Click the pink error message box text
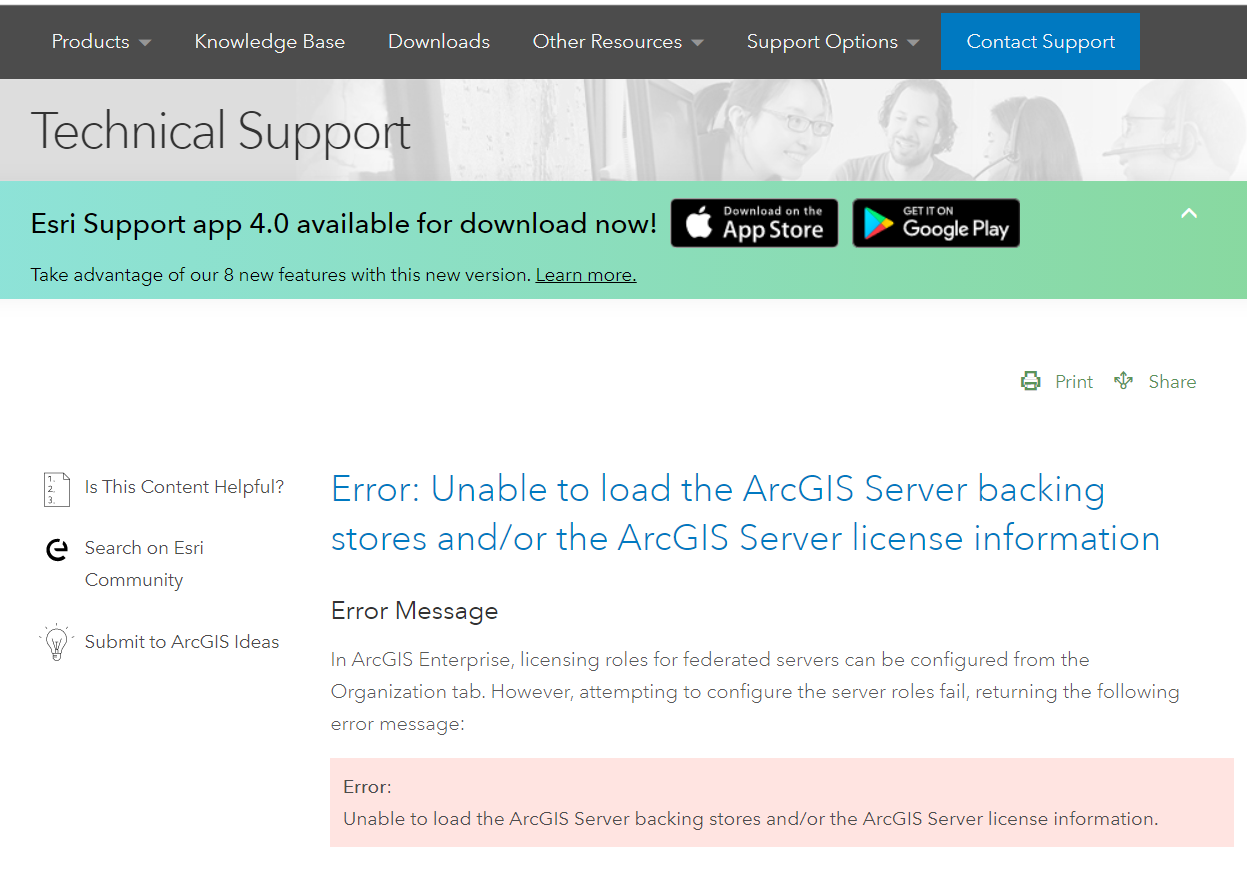This screenshot has height=873, width=1247. 750,803
